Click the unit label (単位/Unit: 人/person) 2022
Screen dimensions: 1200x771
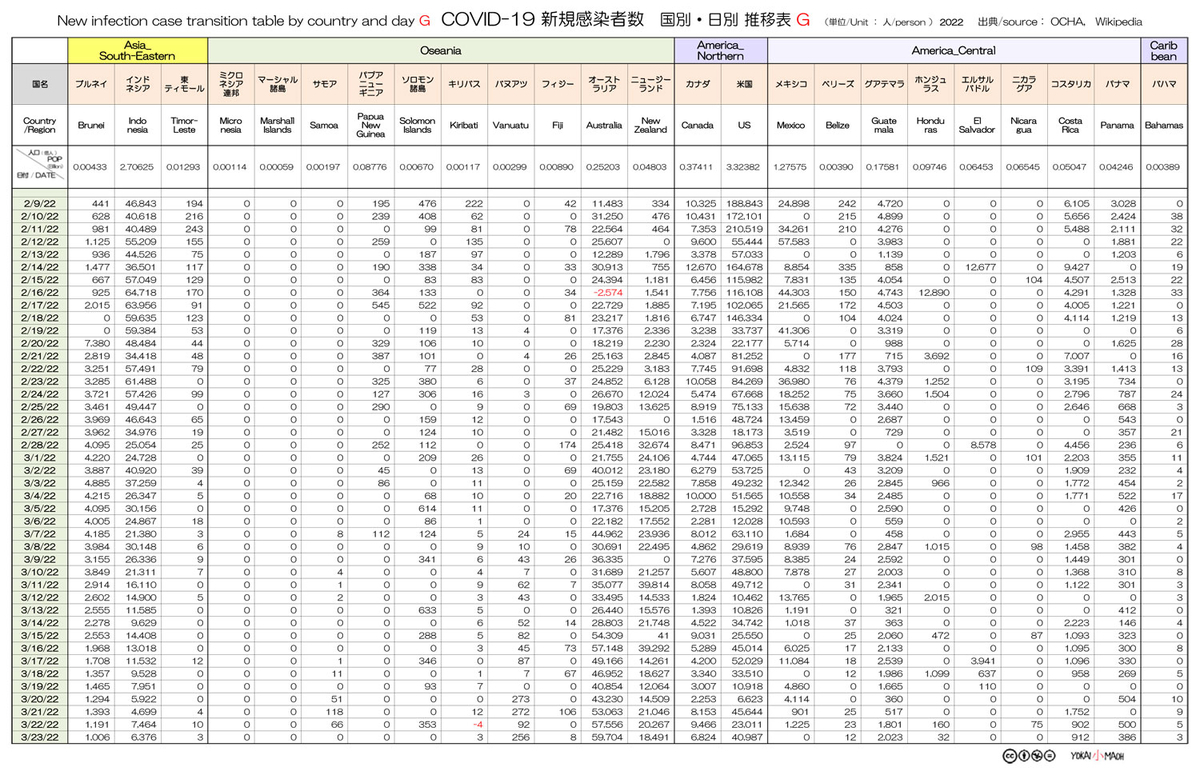[x=894, y=22]
